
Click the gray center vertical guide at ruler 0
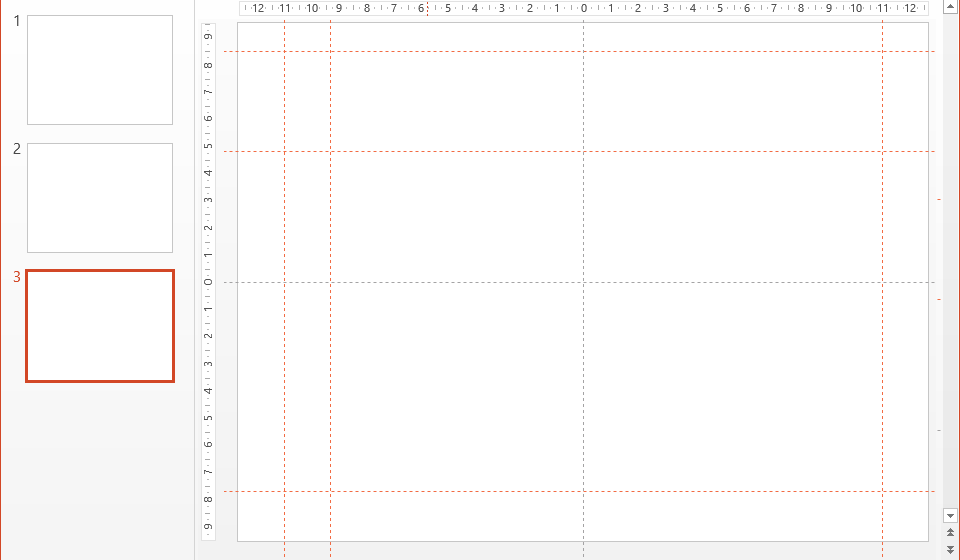(583, 288)
